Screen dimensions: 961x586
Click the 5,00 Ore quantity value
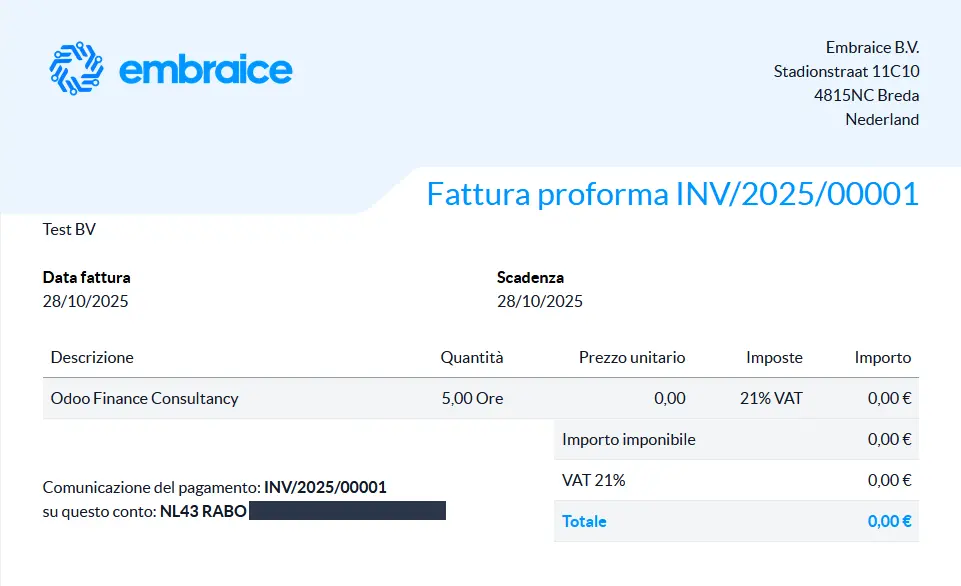[x=472, y=398]
